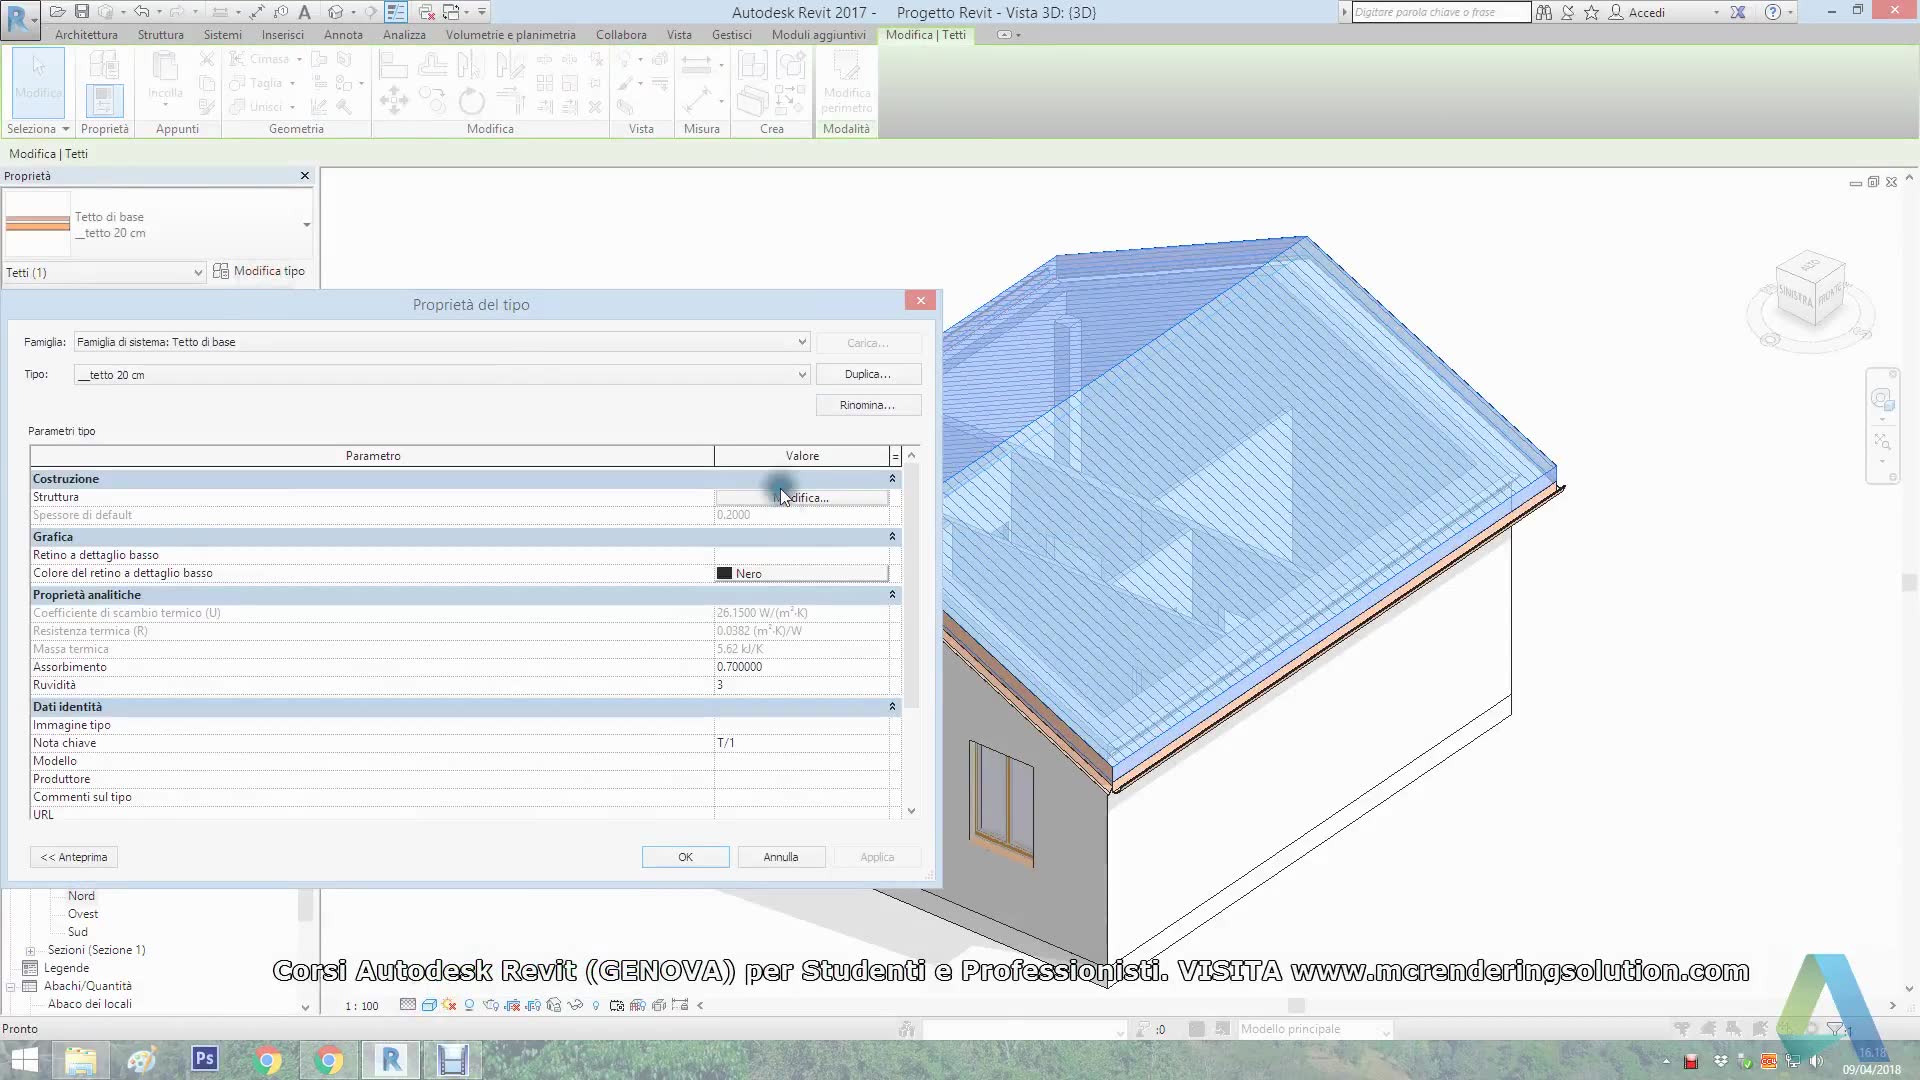Click the visual style box icon in view control bar
Viewport: 1920px width, 1080px height.
point(429,1005)
